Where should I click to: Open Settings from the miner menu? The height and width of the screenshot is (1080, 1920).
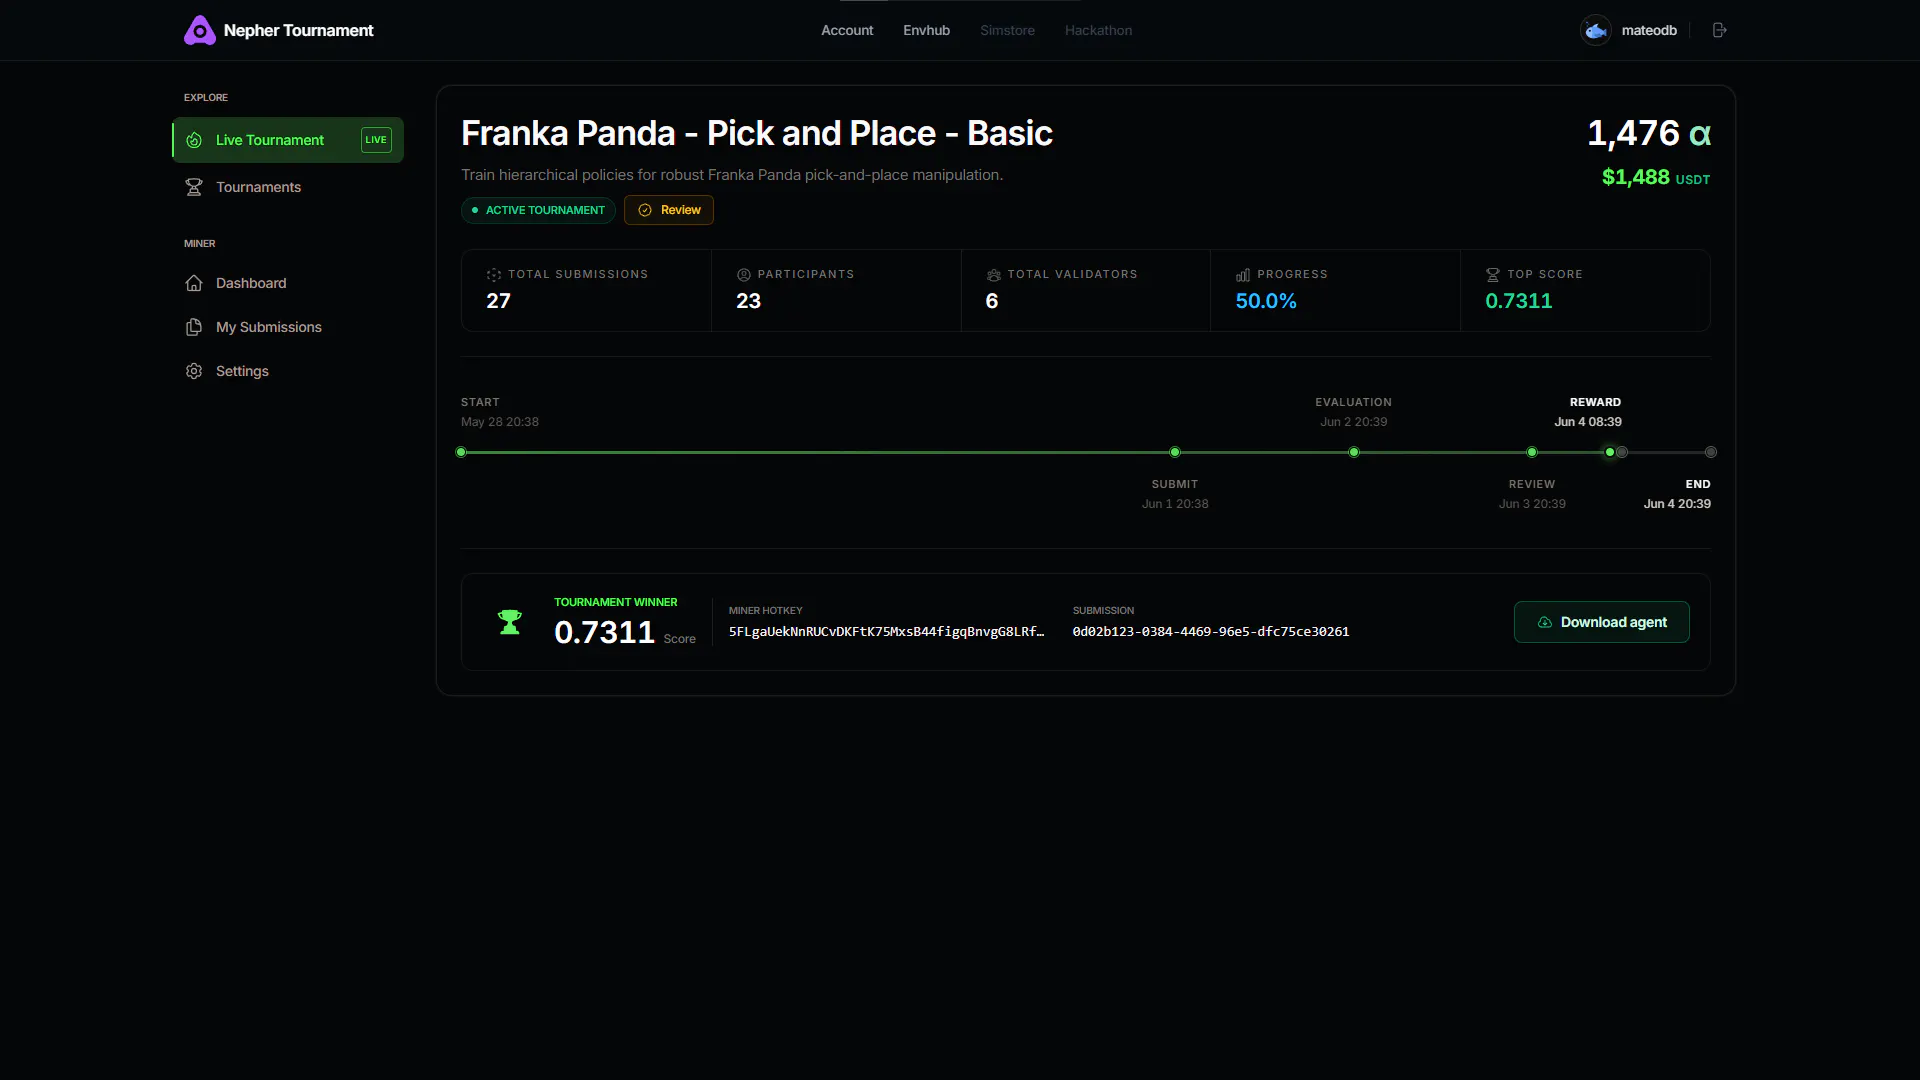pos(288,371)
